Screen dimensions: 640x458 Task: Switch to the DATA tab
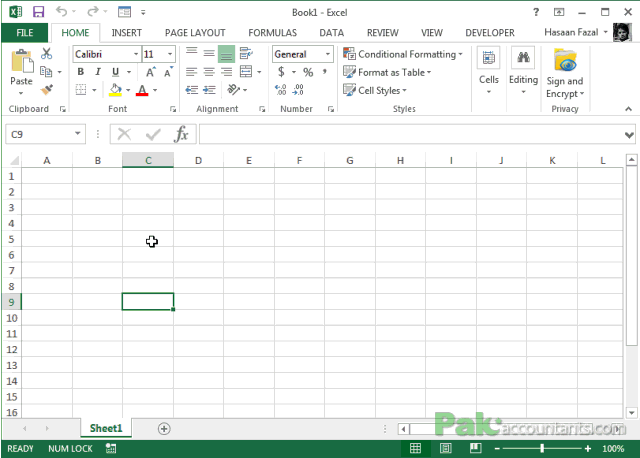[331, 33]
